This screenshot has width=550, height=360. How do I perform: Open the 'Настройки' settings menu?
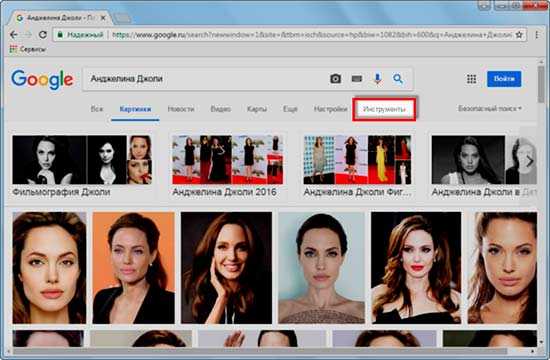coord(330,109)
